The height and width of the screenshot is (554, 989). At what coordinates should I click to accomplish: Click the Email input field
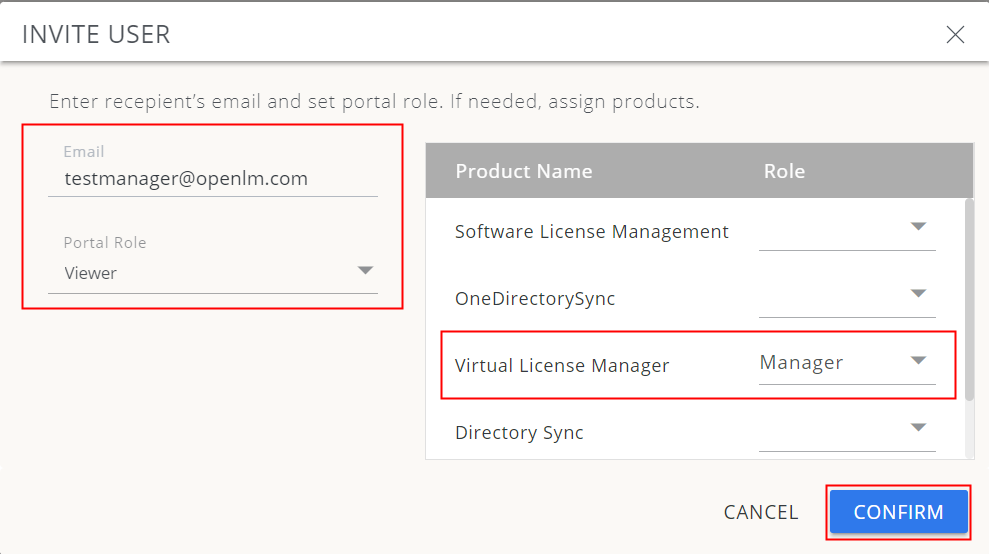click(x=212, y=179)
